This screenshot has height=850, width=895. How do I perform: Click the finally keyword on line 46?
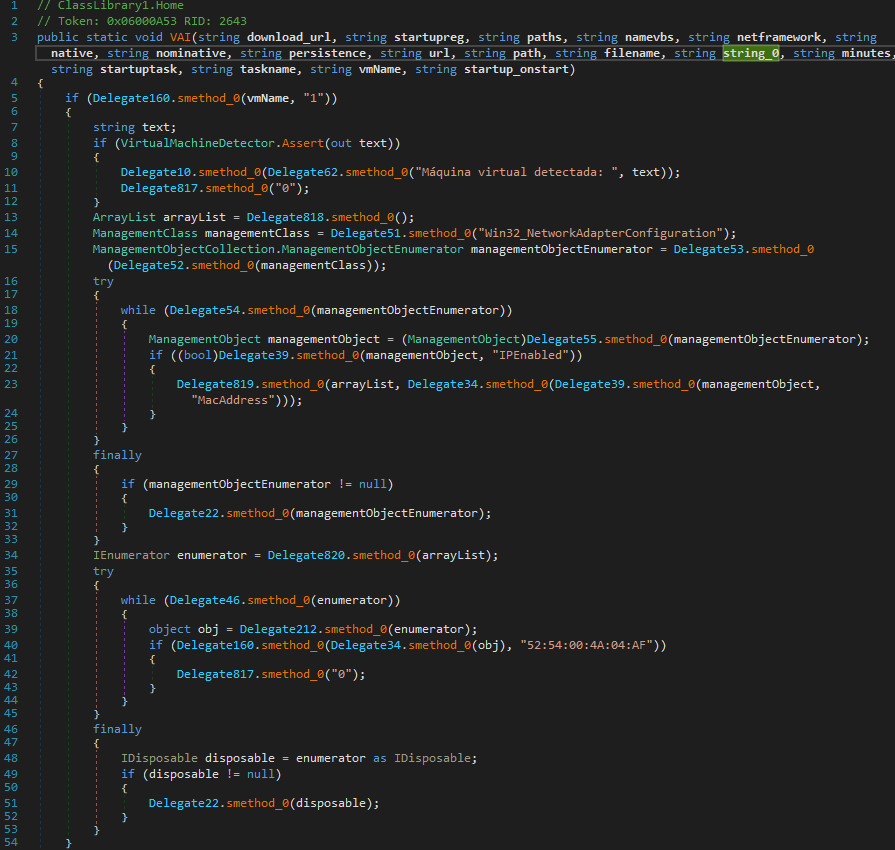pyautogui.click(x=117, y=730)
